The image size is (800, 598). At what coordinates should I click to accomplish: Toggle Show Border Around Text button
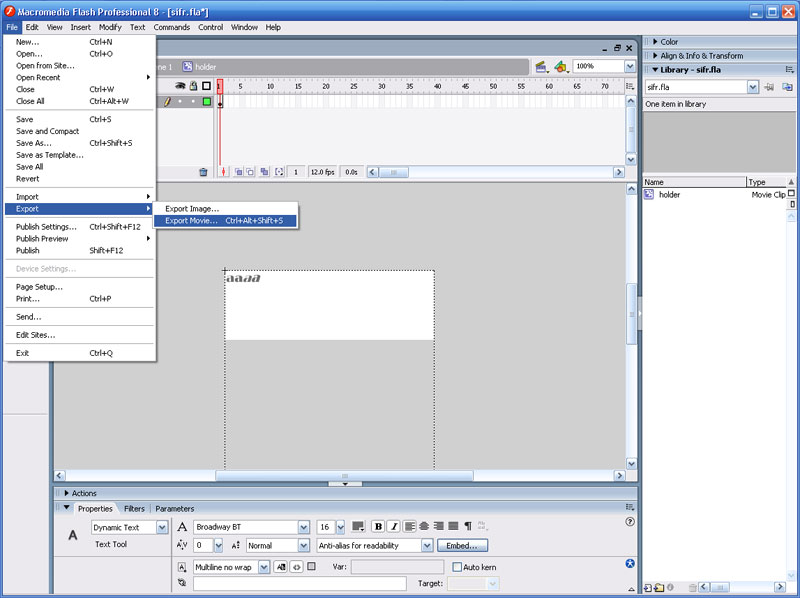pos(312,566)
